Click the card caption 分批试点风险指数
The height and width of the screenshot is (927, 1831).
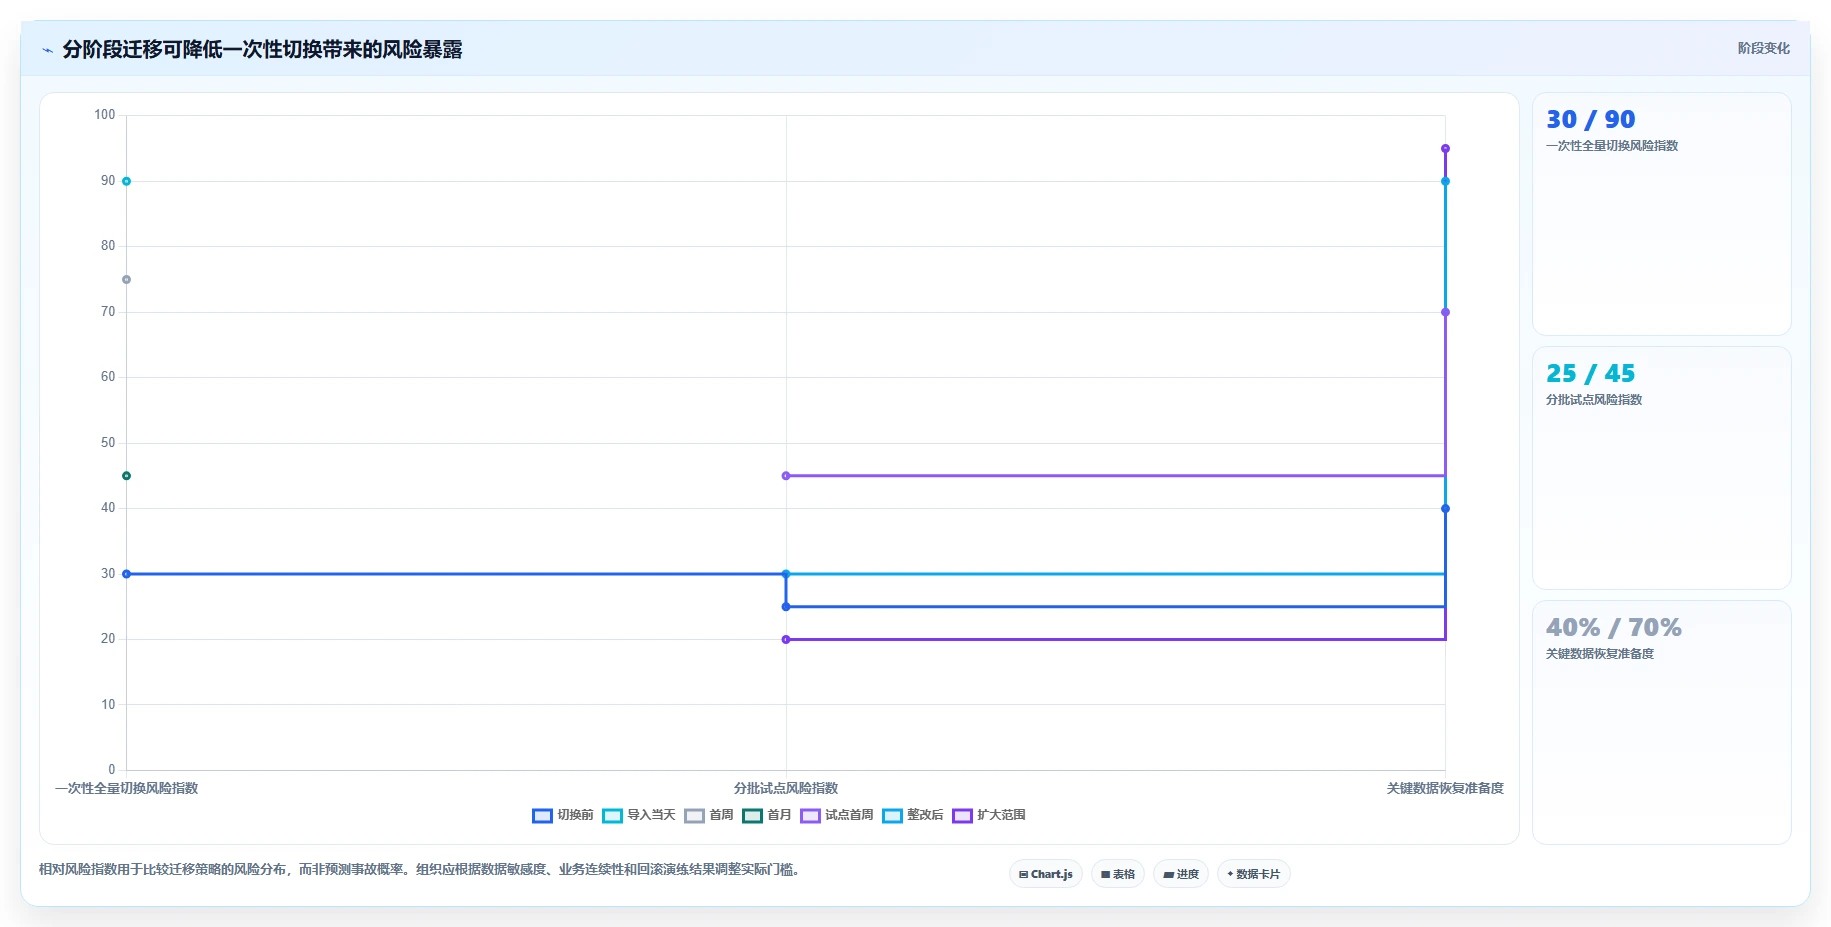[x=1594, y=400]
